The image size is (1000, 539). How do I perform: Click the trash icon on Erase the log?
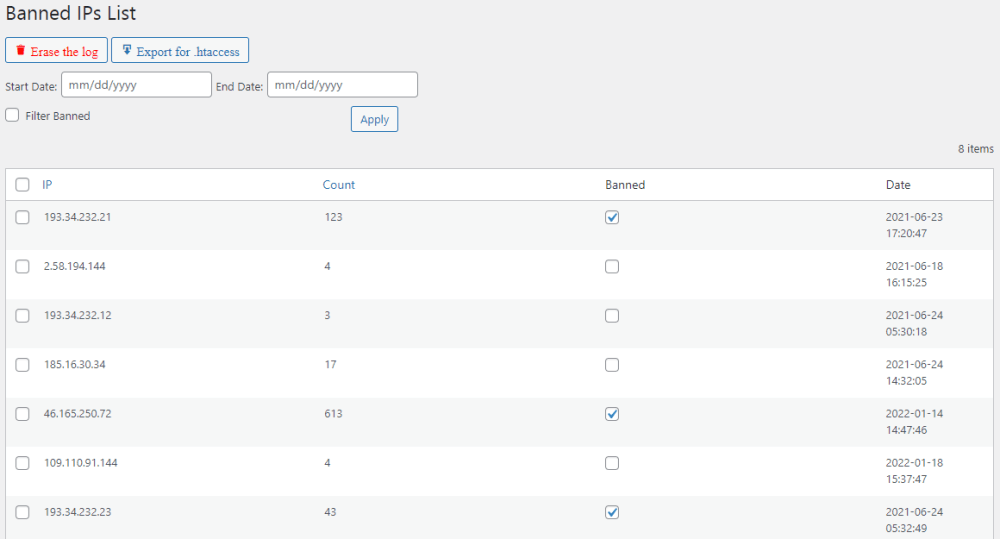click(20, 50)
